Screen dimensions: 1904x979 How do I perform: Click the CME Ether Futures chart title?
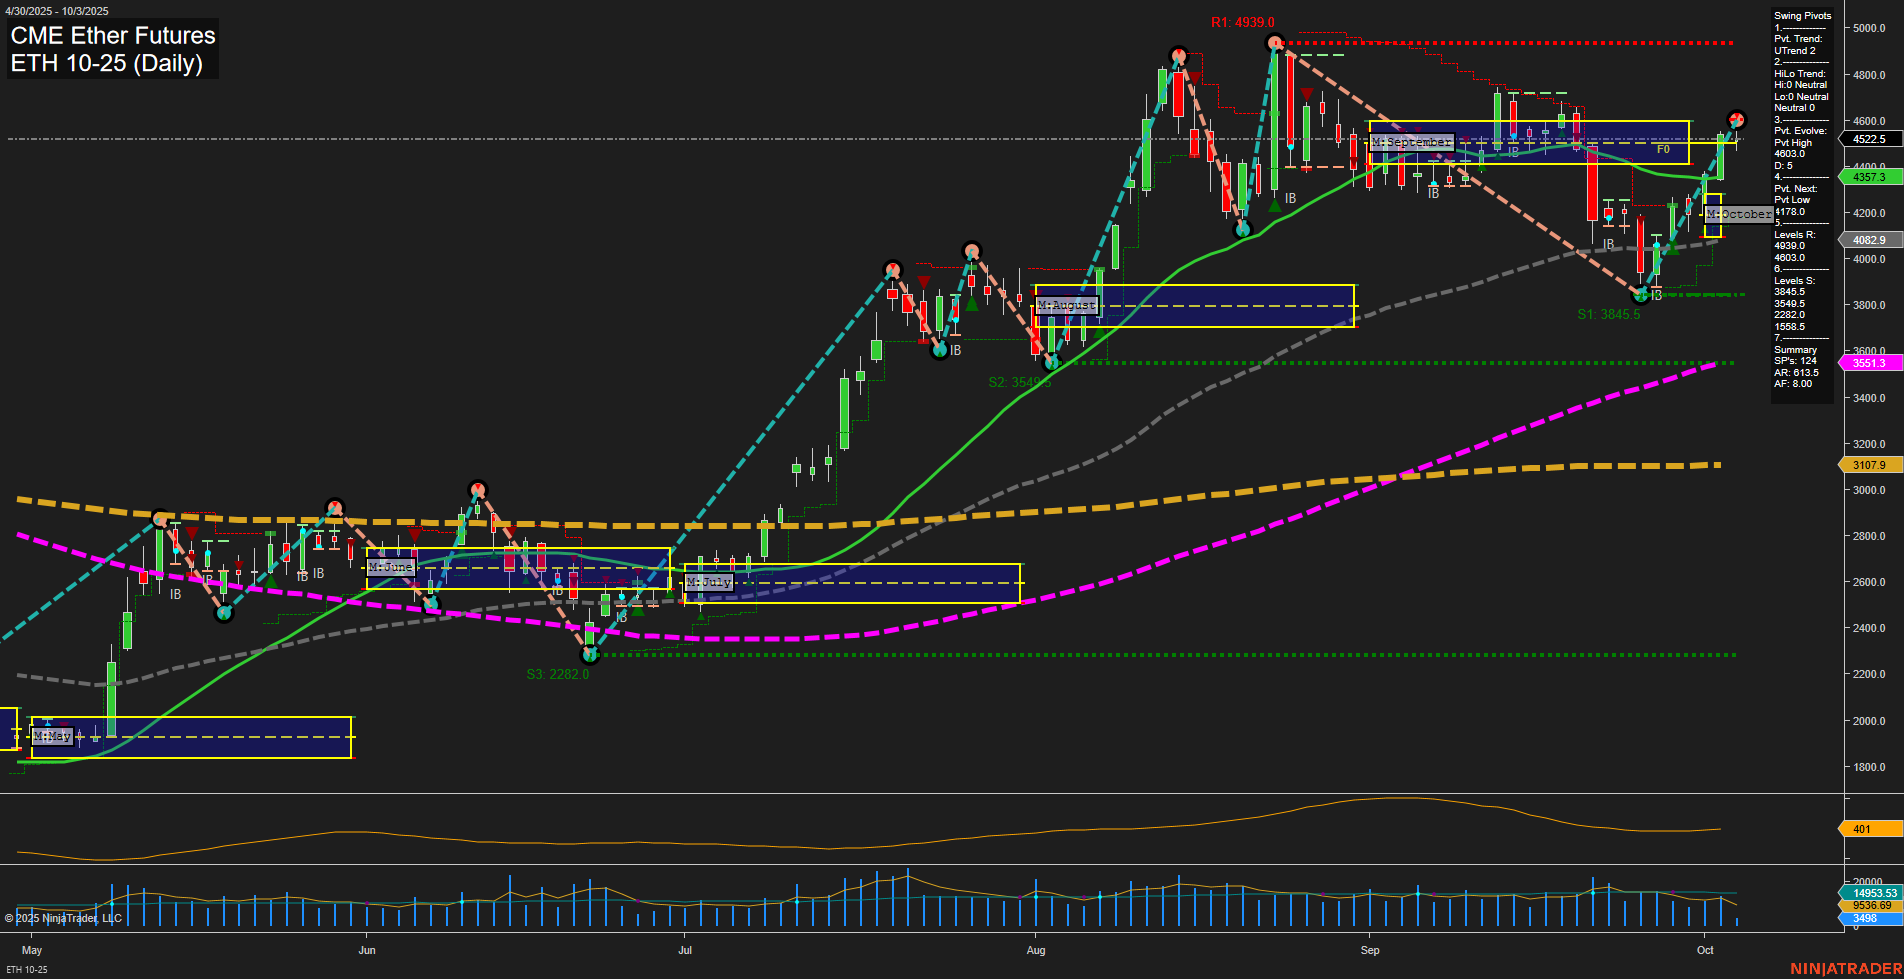pyautogui.click(x=112, y=36)
